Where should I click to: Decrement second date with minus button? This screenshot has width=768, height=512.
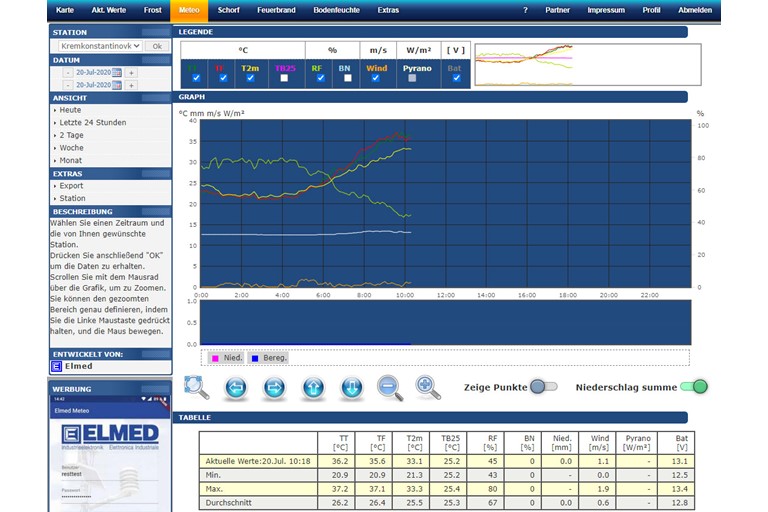(67, 86)
